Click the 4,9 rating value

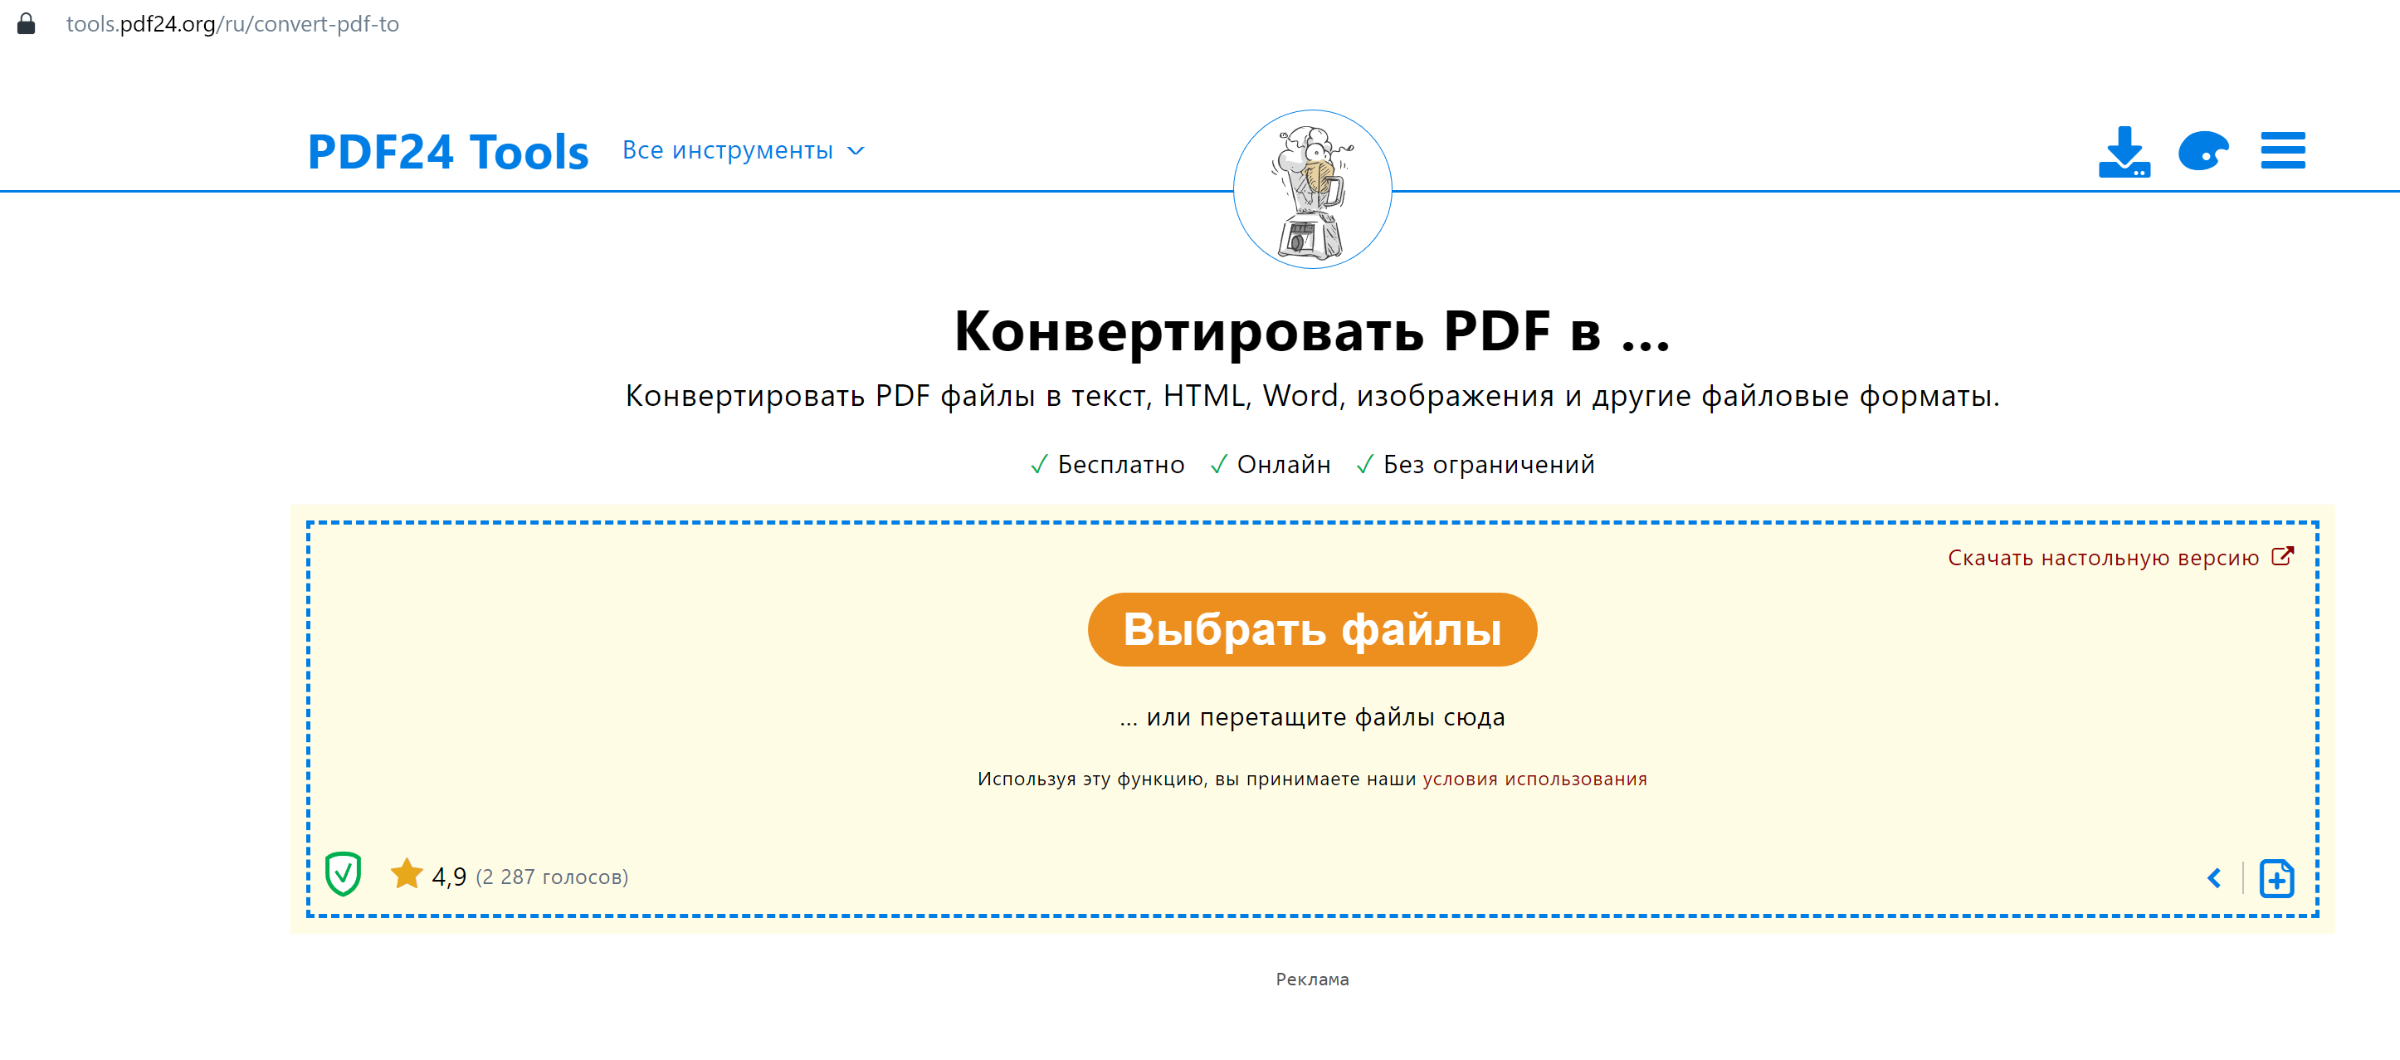tap(449, 877)
